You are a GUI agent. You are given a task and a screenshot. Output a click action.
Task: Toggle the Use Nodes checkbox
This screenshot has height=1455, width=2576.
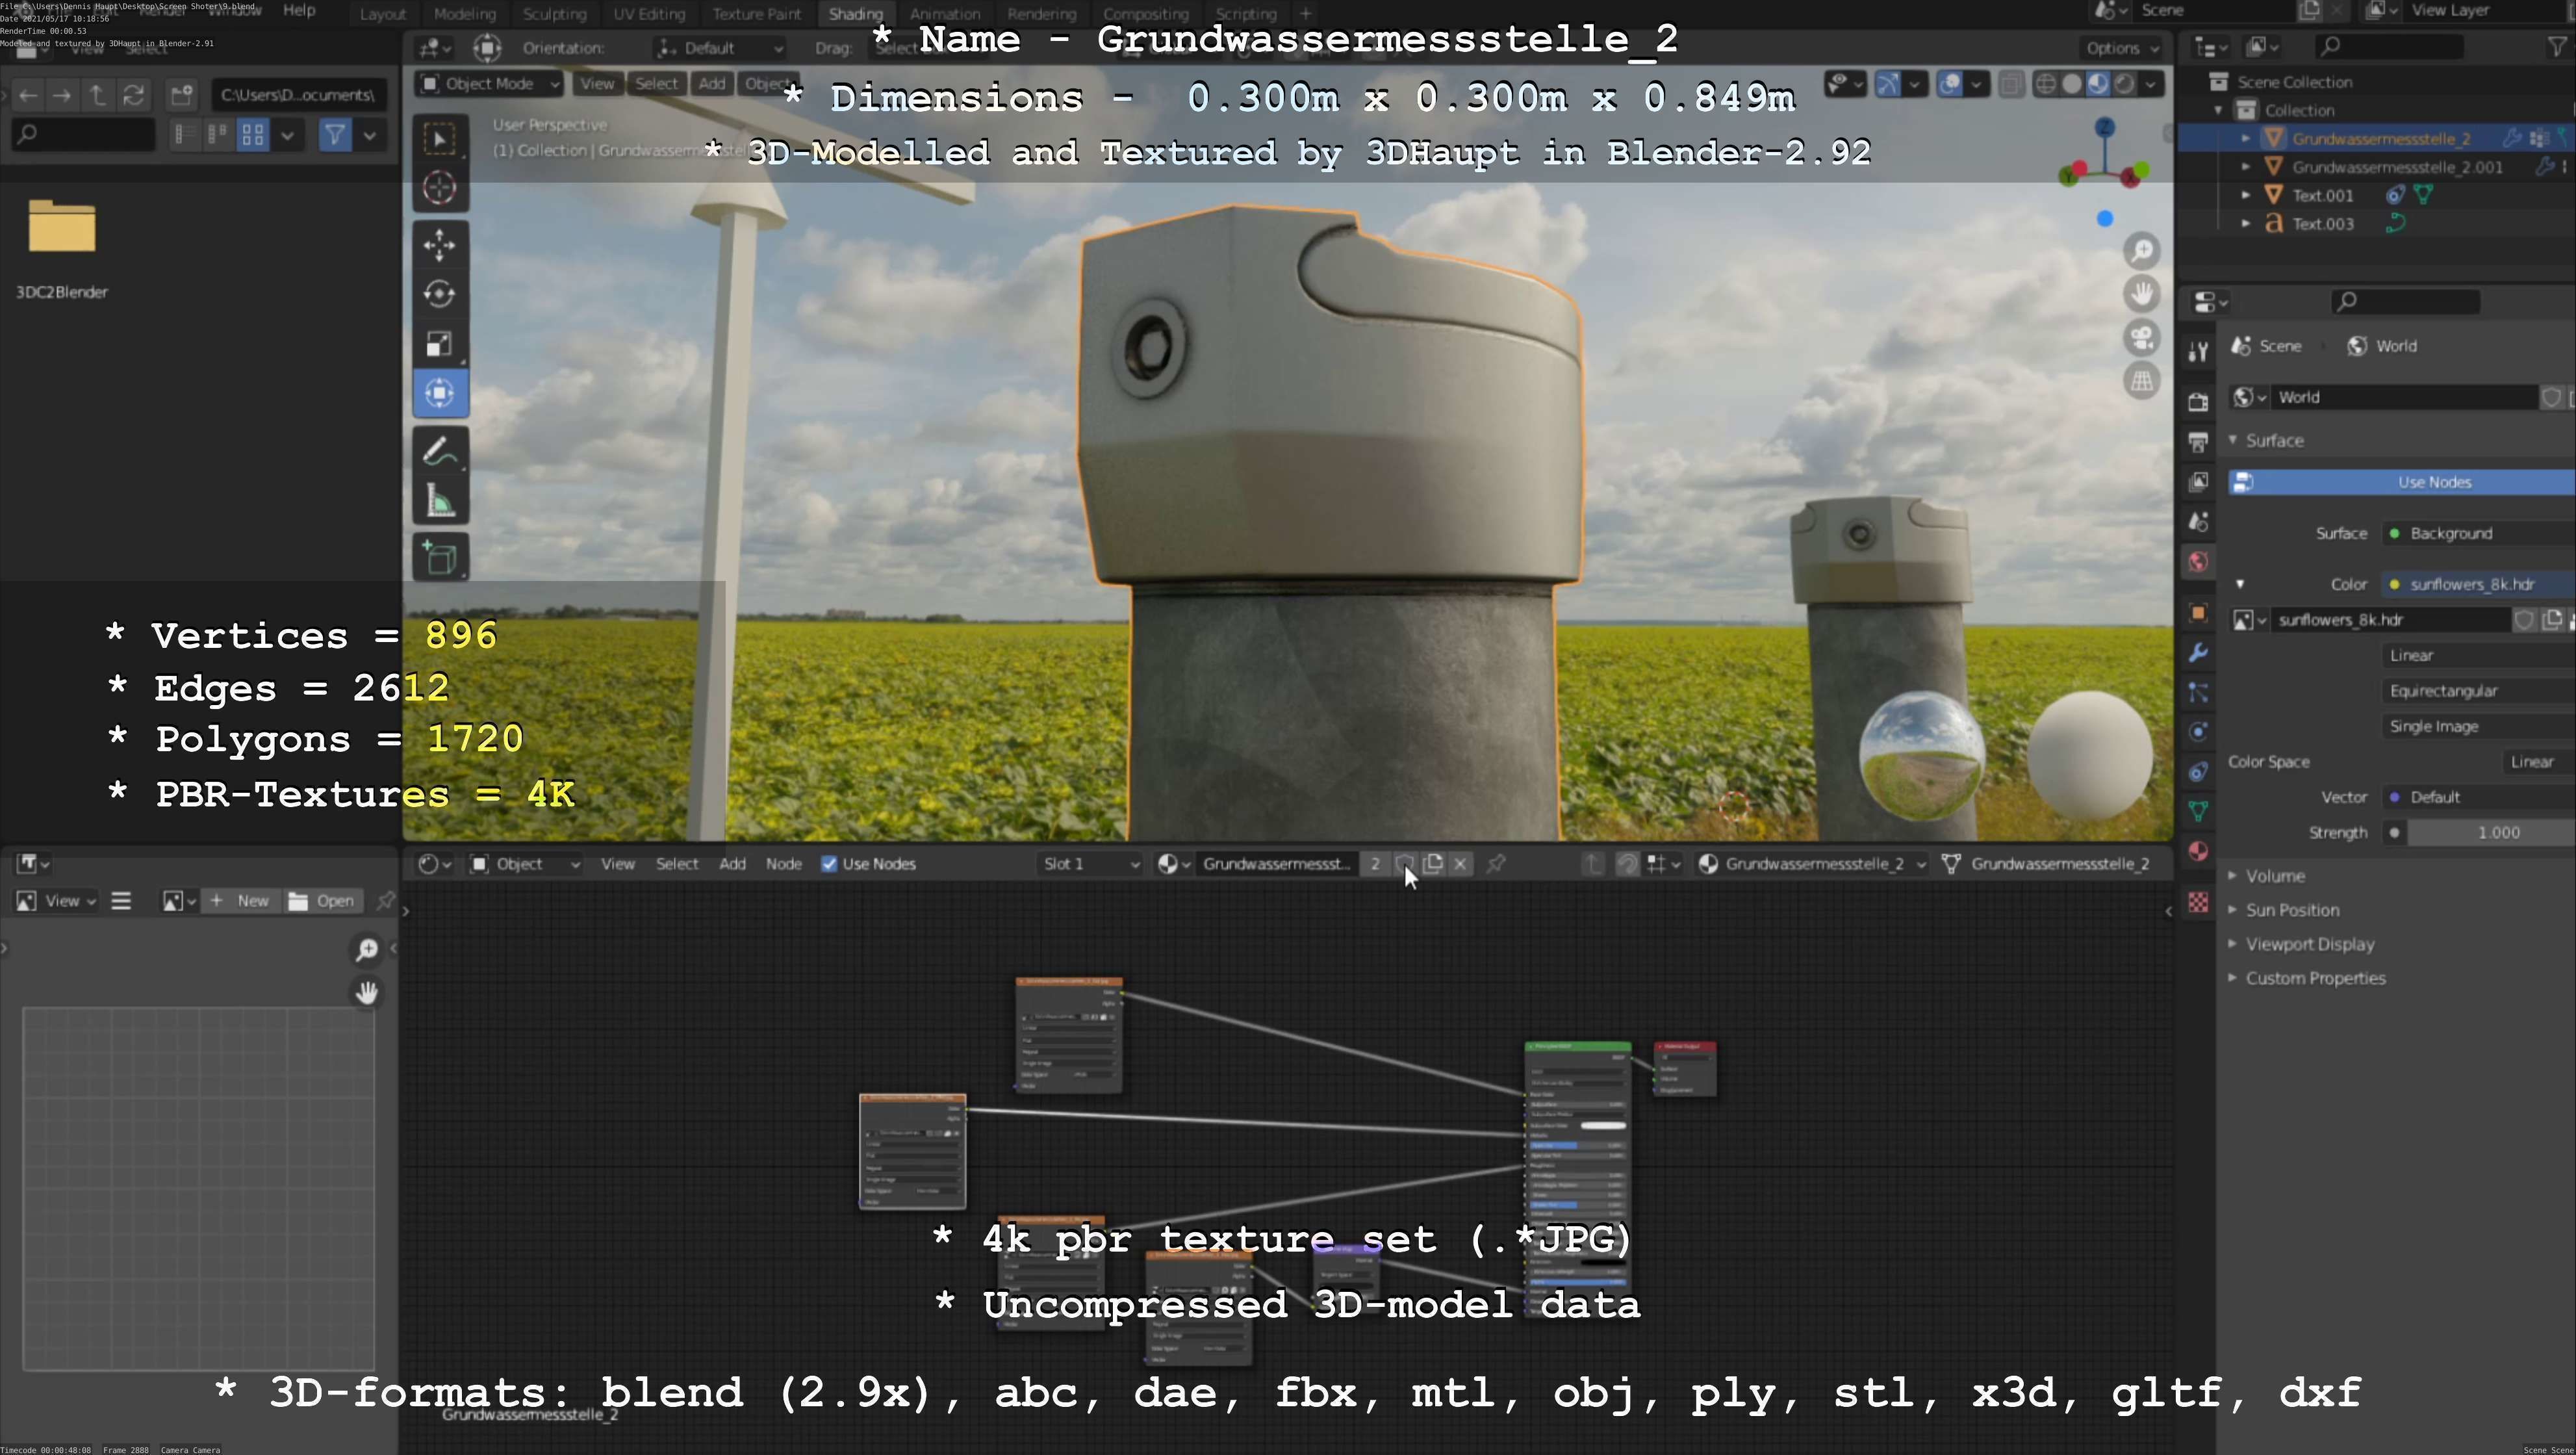click(829, 864)
